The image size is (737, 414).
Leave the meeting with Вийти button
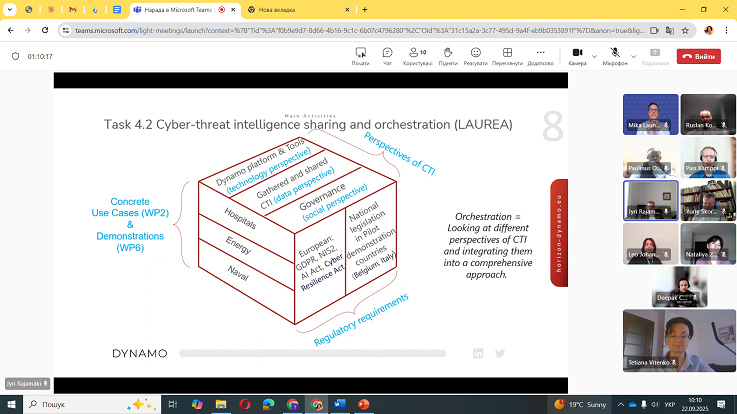[698, 56]
